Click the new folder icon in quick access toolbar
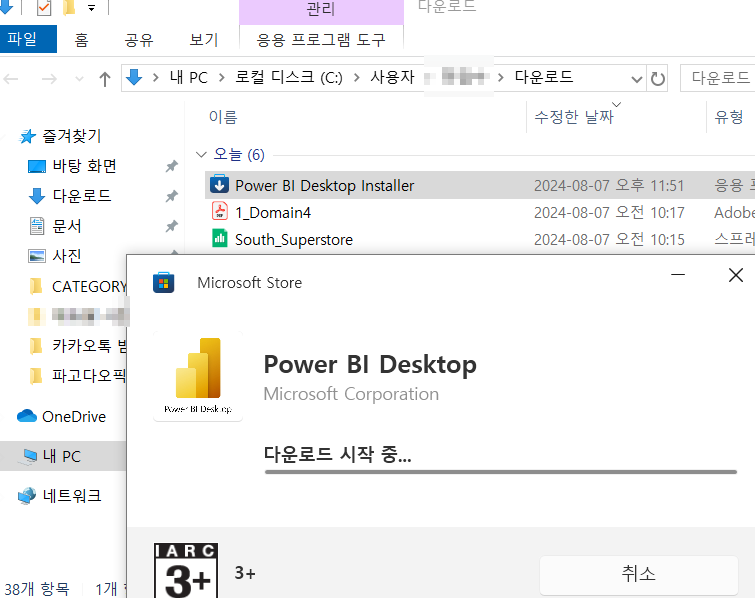This screenshot has height=598, width=755. (x=69, y=7)
